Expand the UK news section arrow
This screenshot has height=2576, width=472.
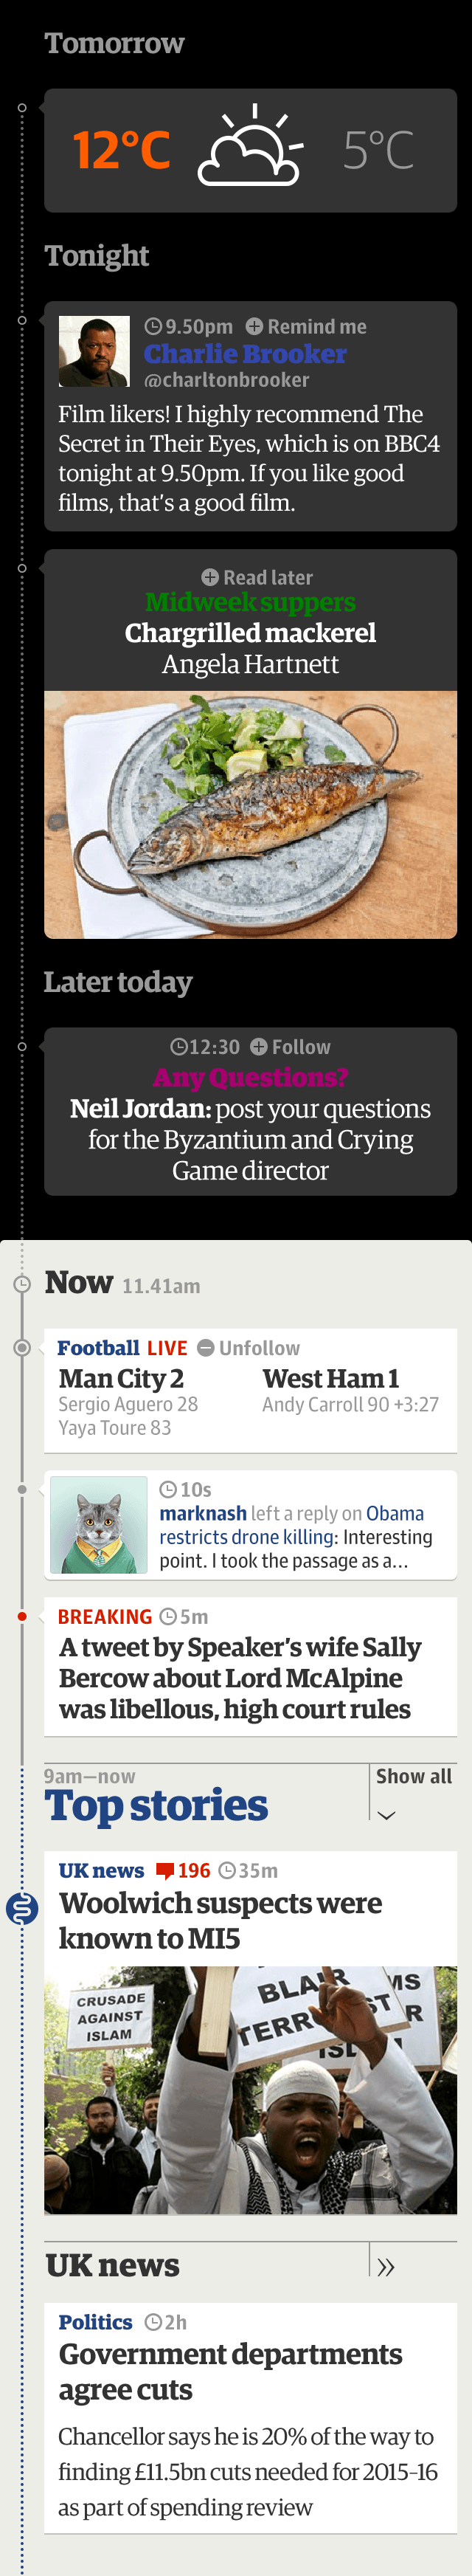tap(386, 2267)
